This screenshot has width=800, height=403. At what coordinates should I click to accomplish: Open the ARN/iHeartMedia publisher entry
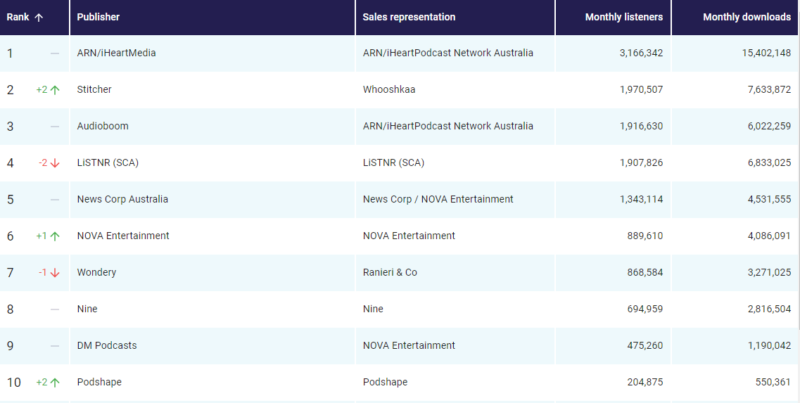116,53
